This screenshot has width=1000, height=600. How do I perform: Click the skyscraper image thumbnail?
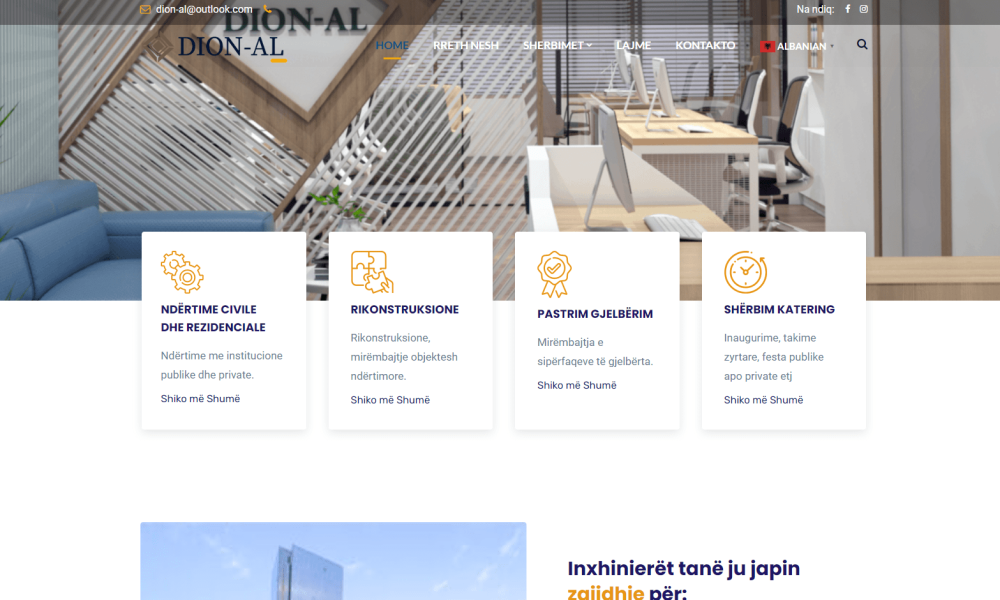334,561
